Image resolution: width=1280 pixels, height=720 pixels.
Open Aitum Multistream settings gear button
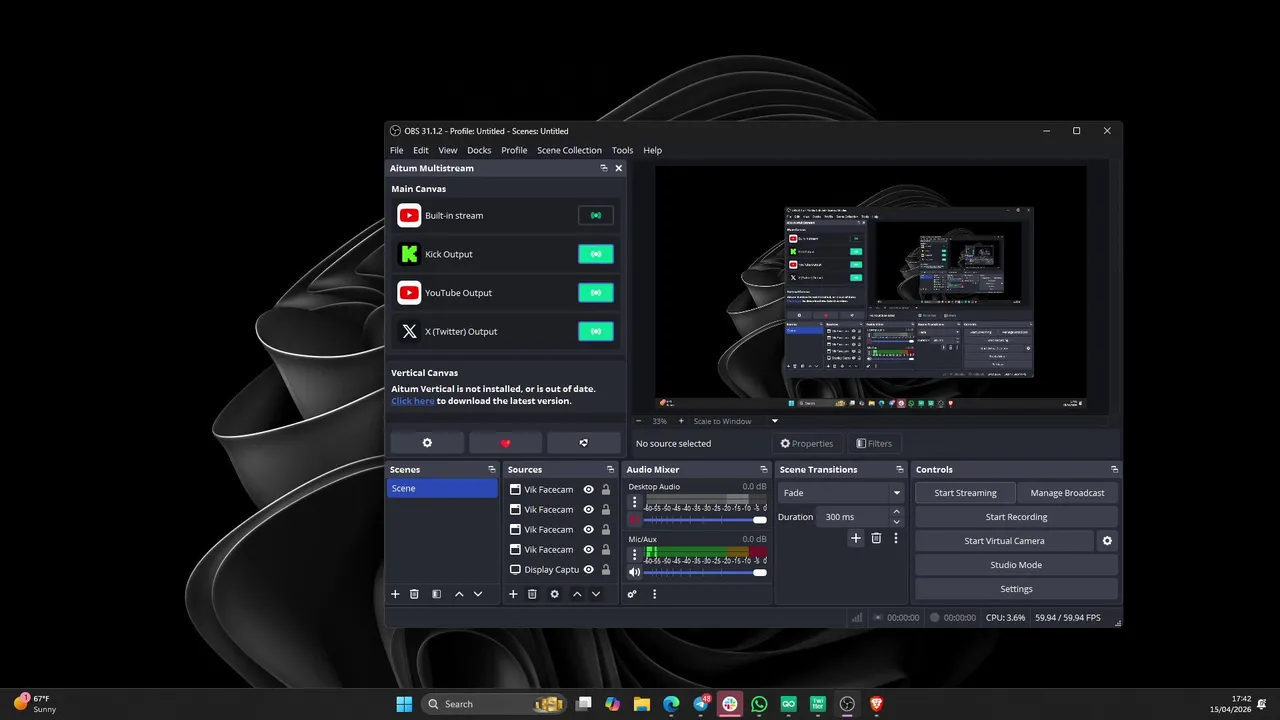pyautogui.click(x=427, y=443)
